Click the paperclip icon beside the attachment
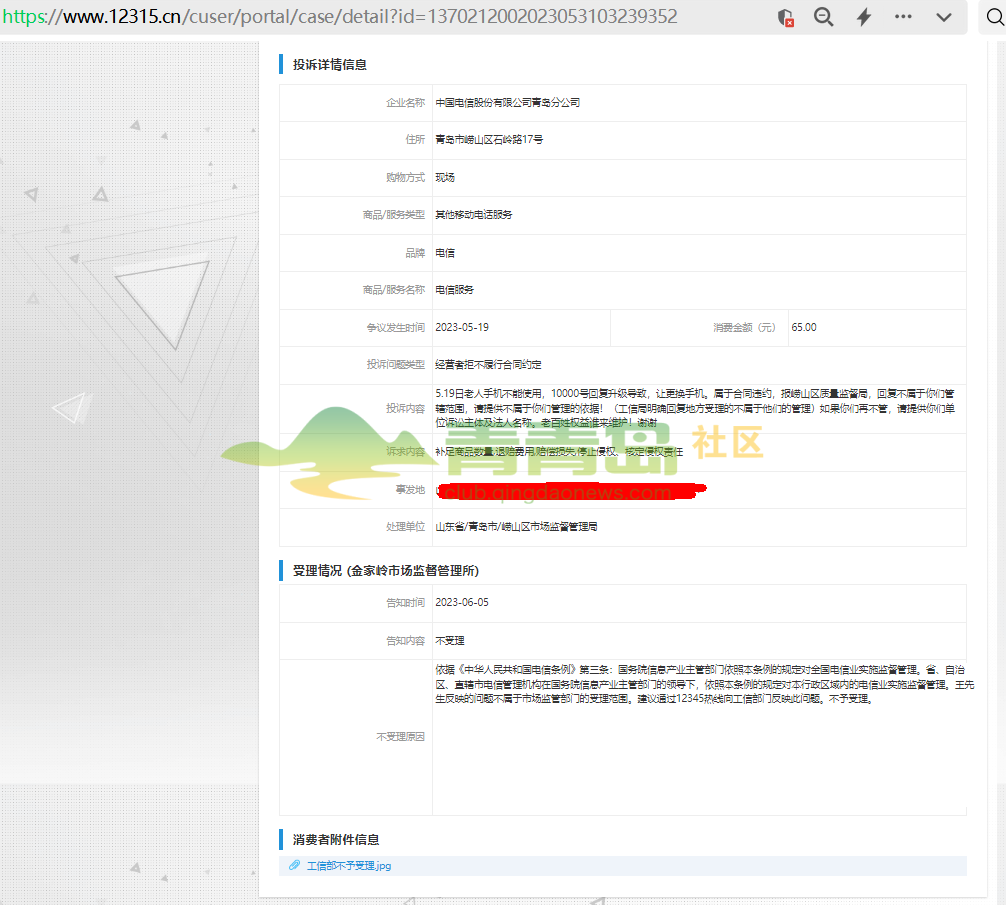 (294, 865)
